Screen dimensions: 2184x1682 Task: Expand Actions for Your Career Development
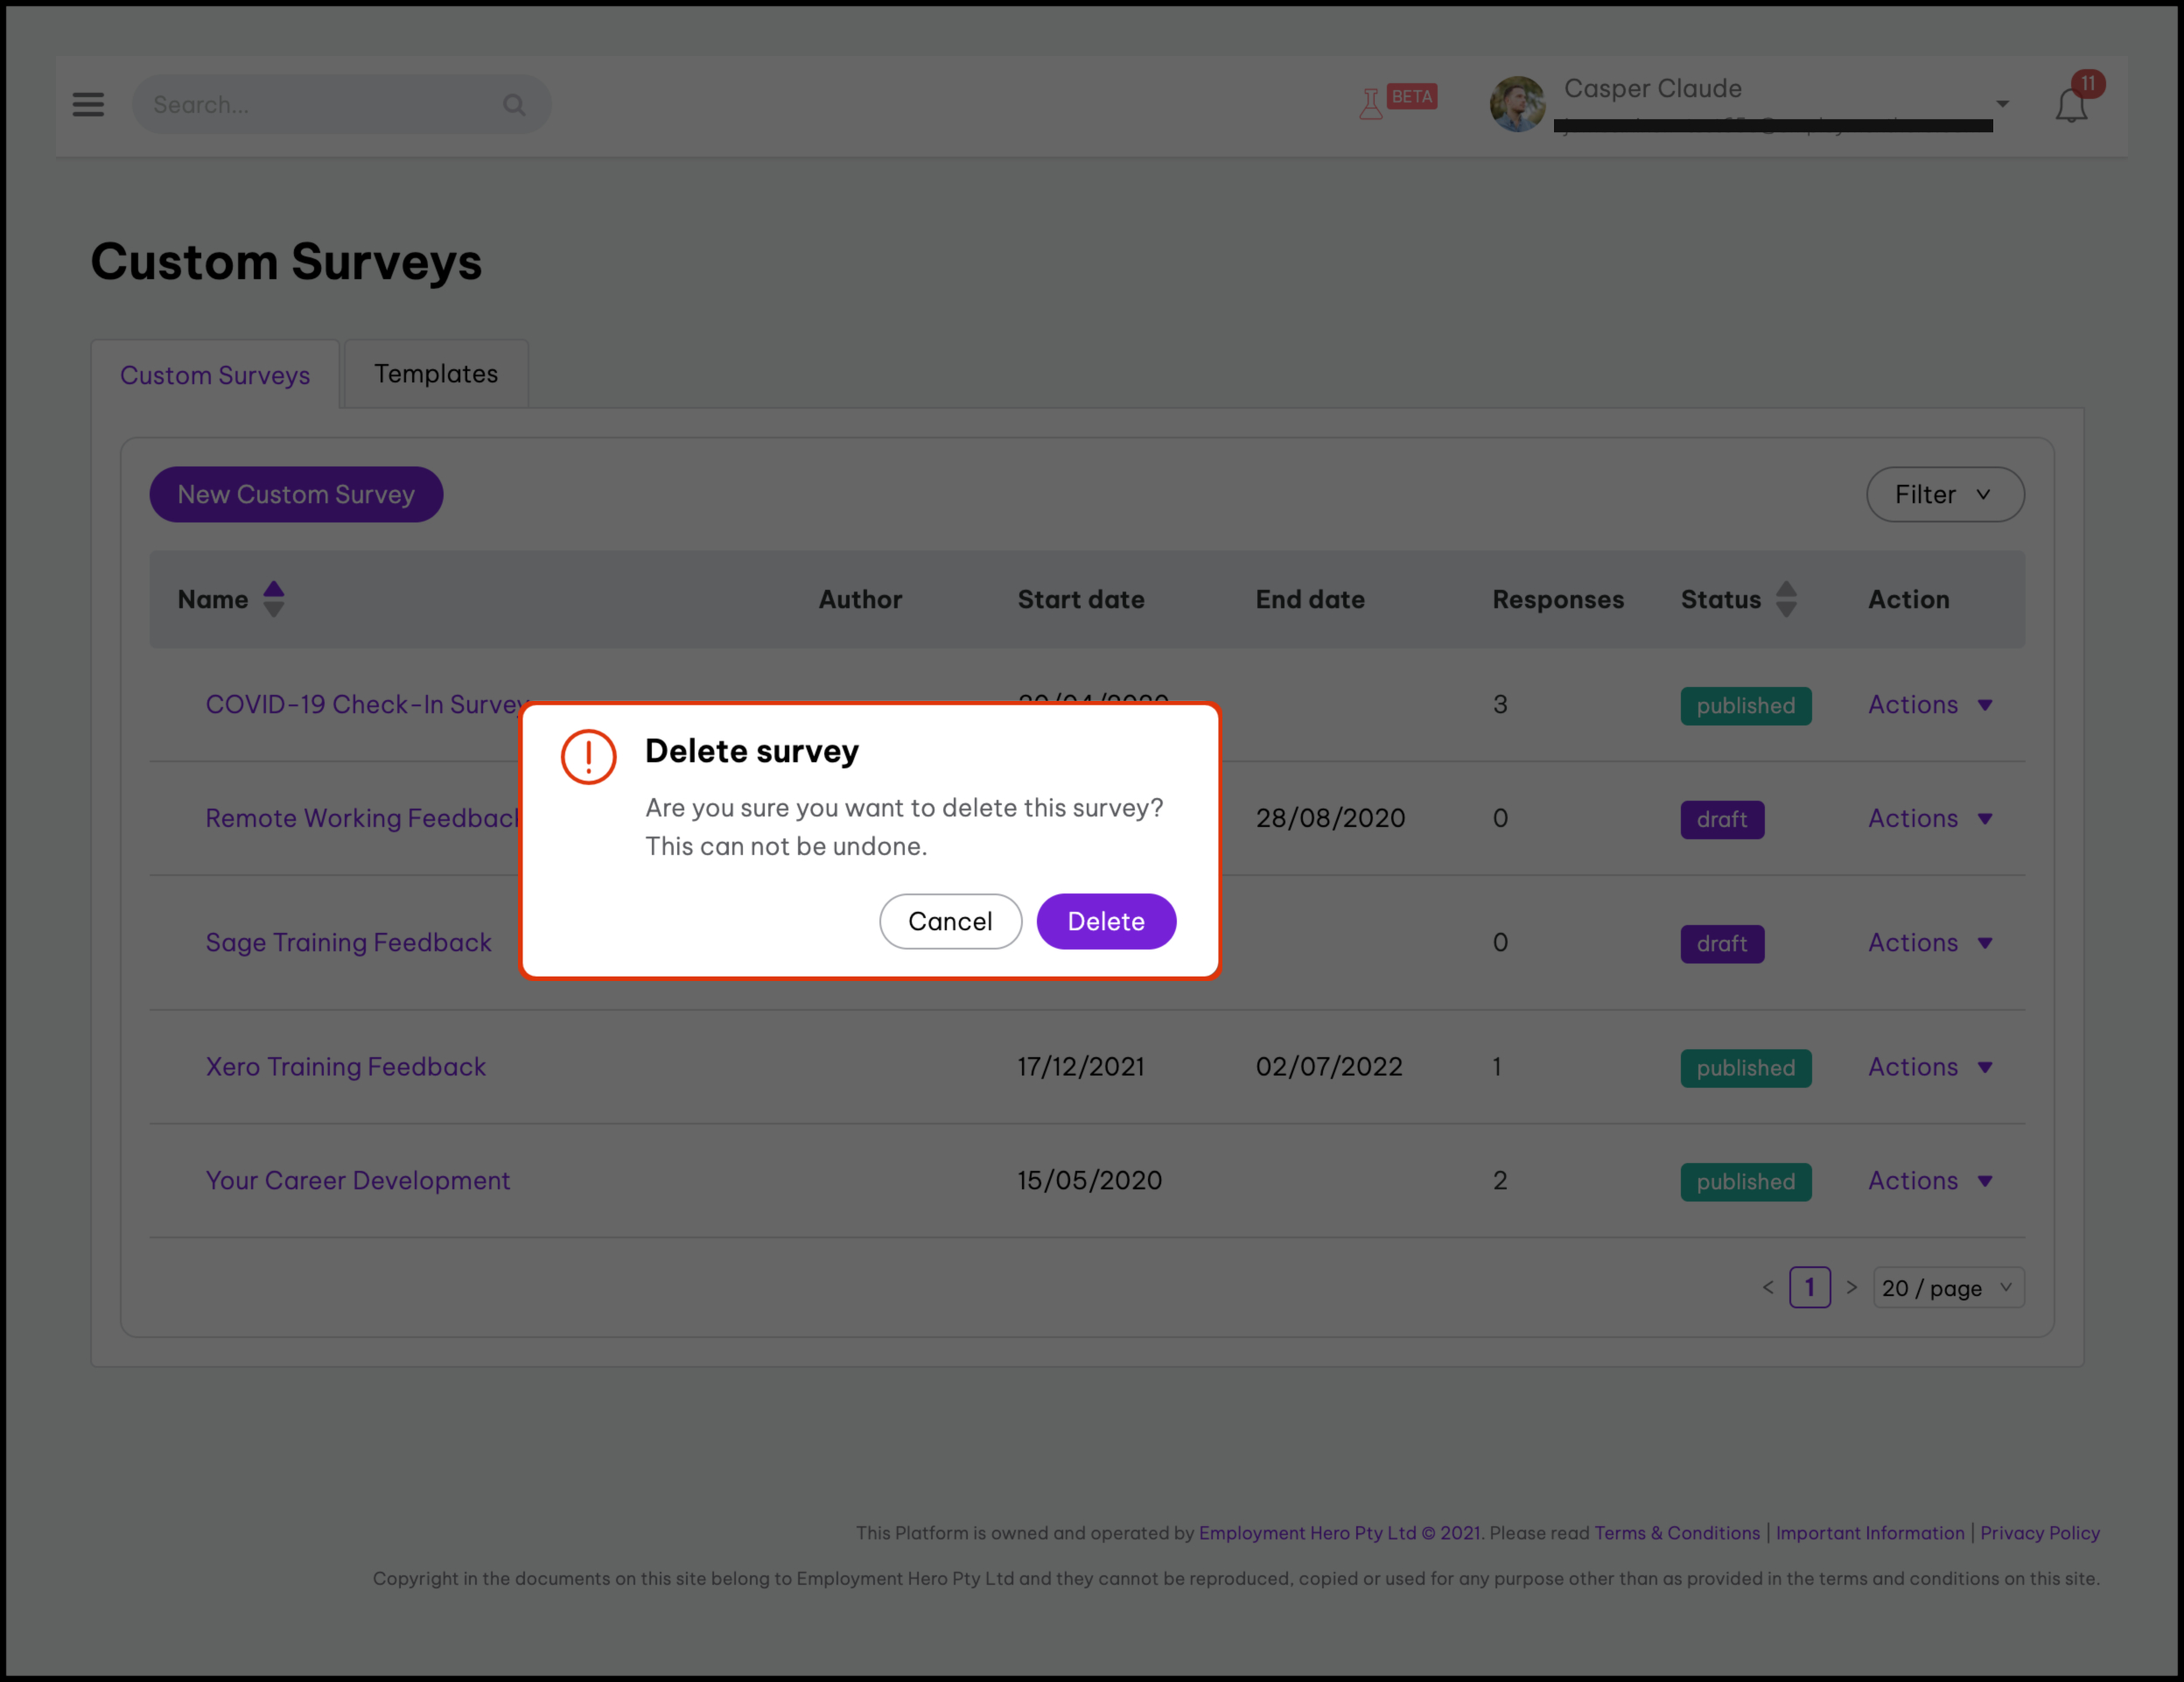click(x=1930, y=1181)
